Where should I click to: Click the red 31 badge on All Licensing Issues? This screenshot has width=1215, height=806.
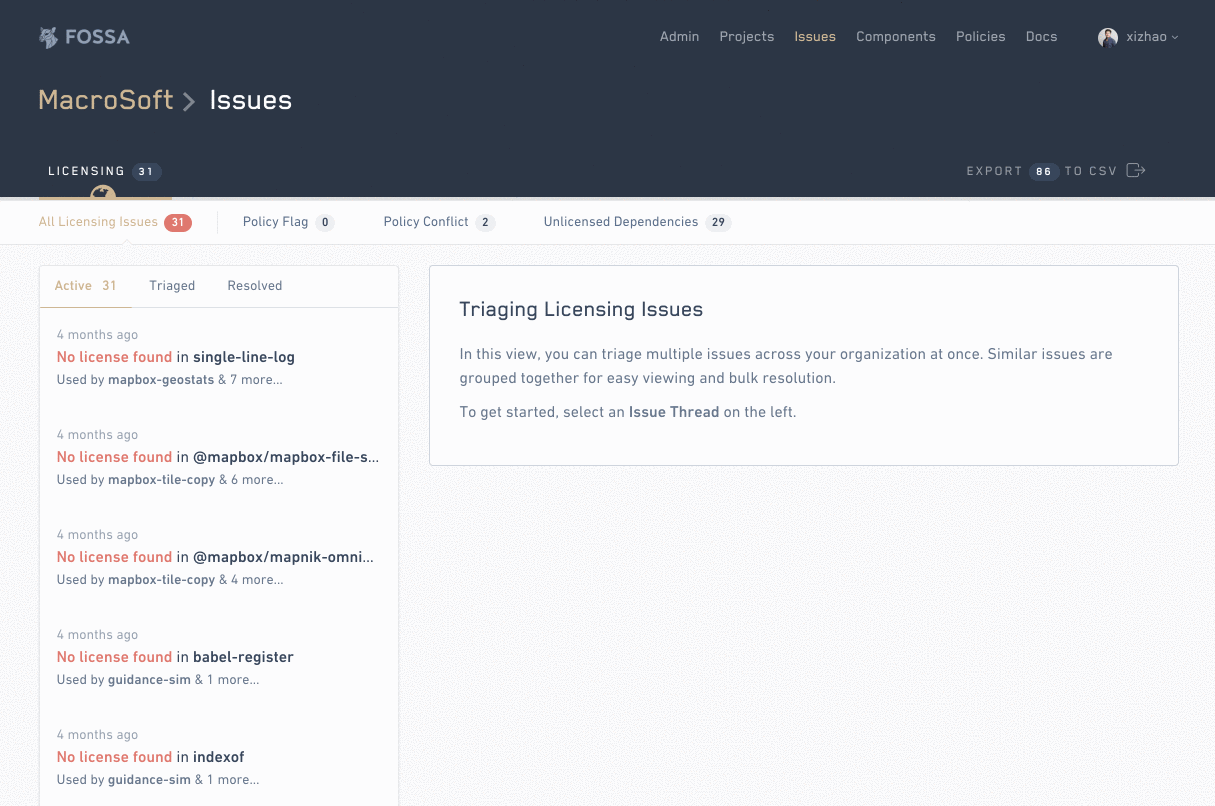tap(178, 223)
